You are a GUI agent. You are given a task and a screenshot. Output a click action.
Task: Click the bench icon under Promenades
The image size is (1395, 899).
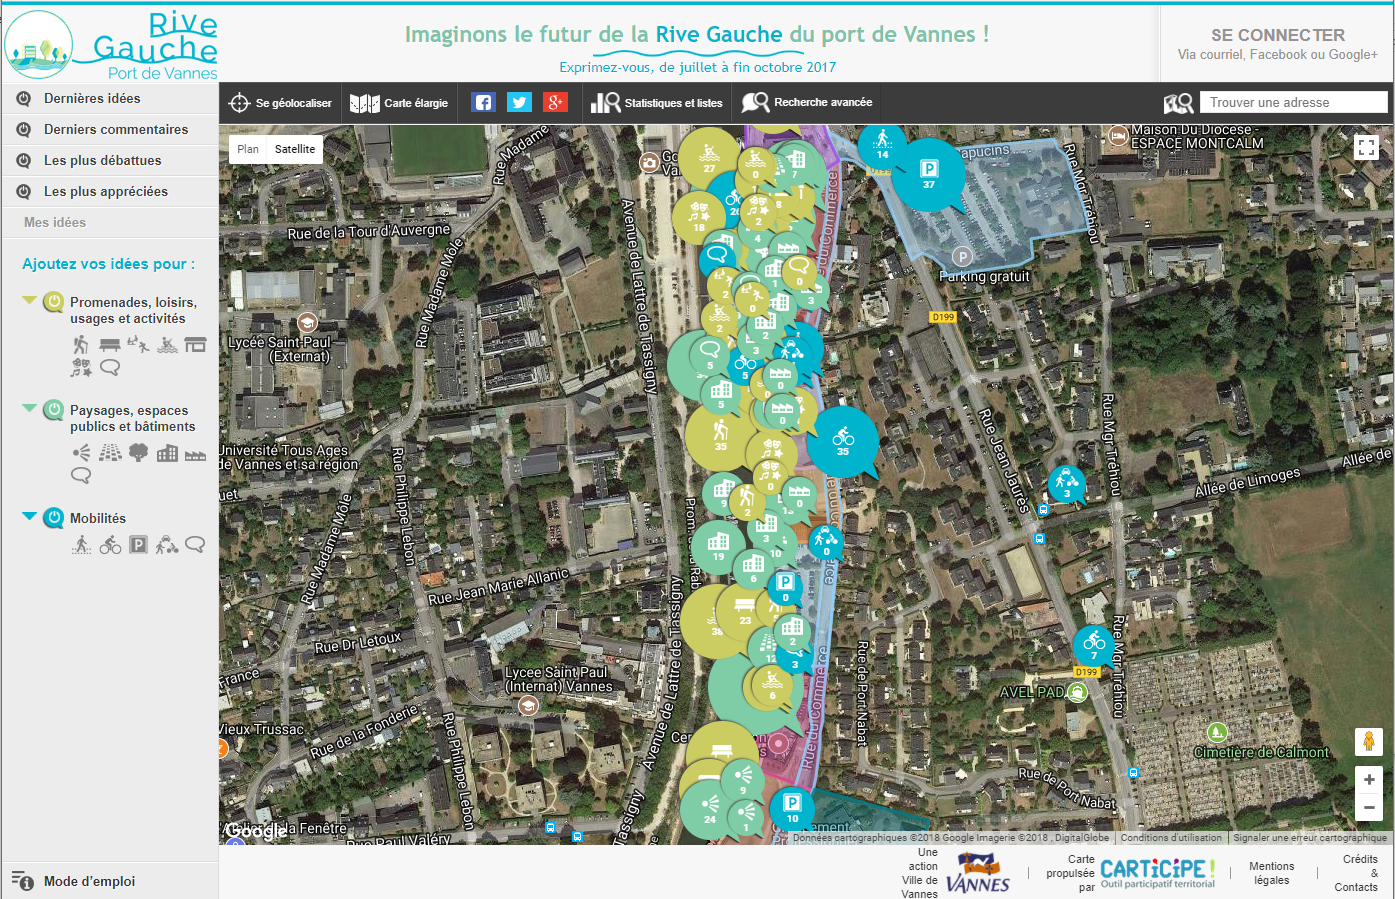click(x=110, y=345)
